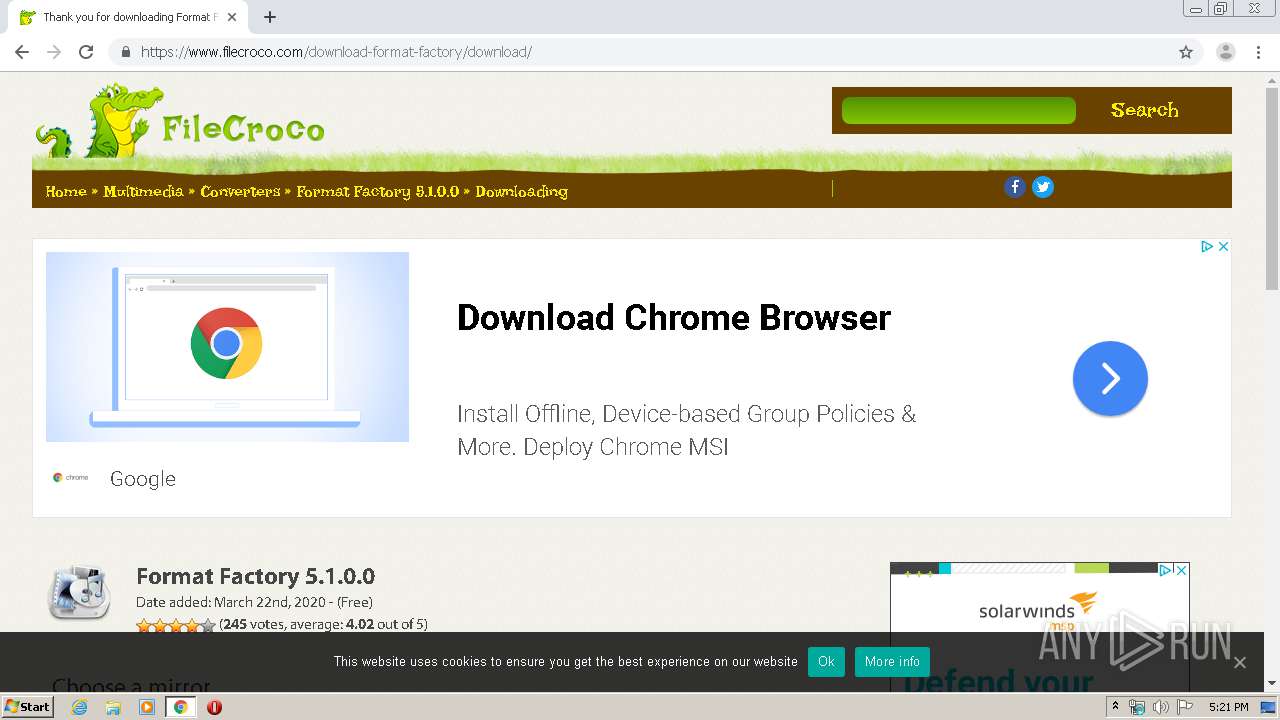This screenshot has height=720, width=1280.
Task: Open the Chrome profile avatar menu
Action: click(1225, 52)
